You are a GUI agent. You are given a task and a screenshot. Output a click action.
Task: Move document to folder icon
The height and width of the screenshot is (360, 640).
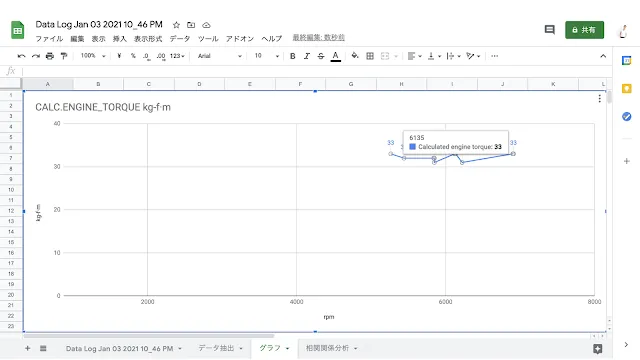[191, 25]
